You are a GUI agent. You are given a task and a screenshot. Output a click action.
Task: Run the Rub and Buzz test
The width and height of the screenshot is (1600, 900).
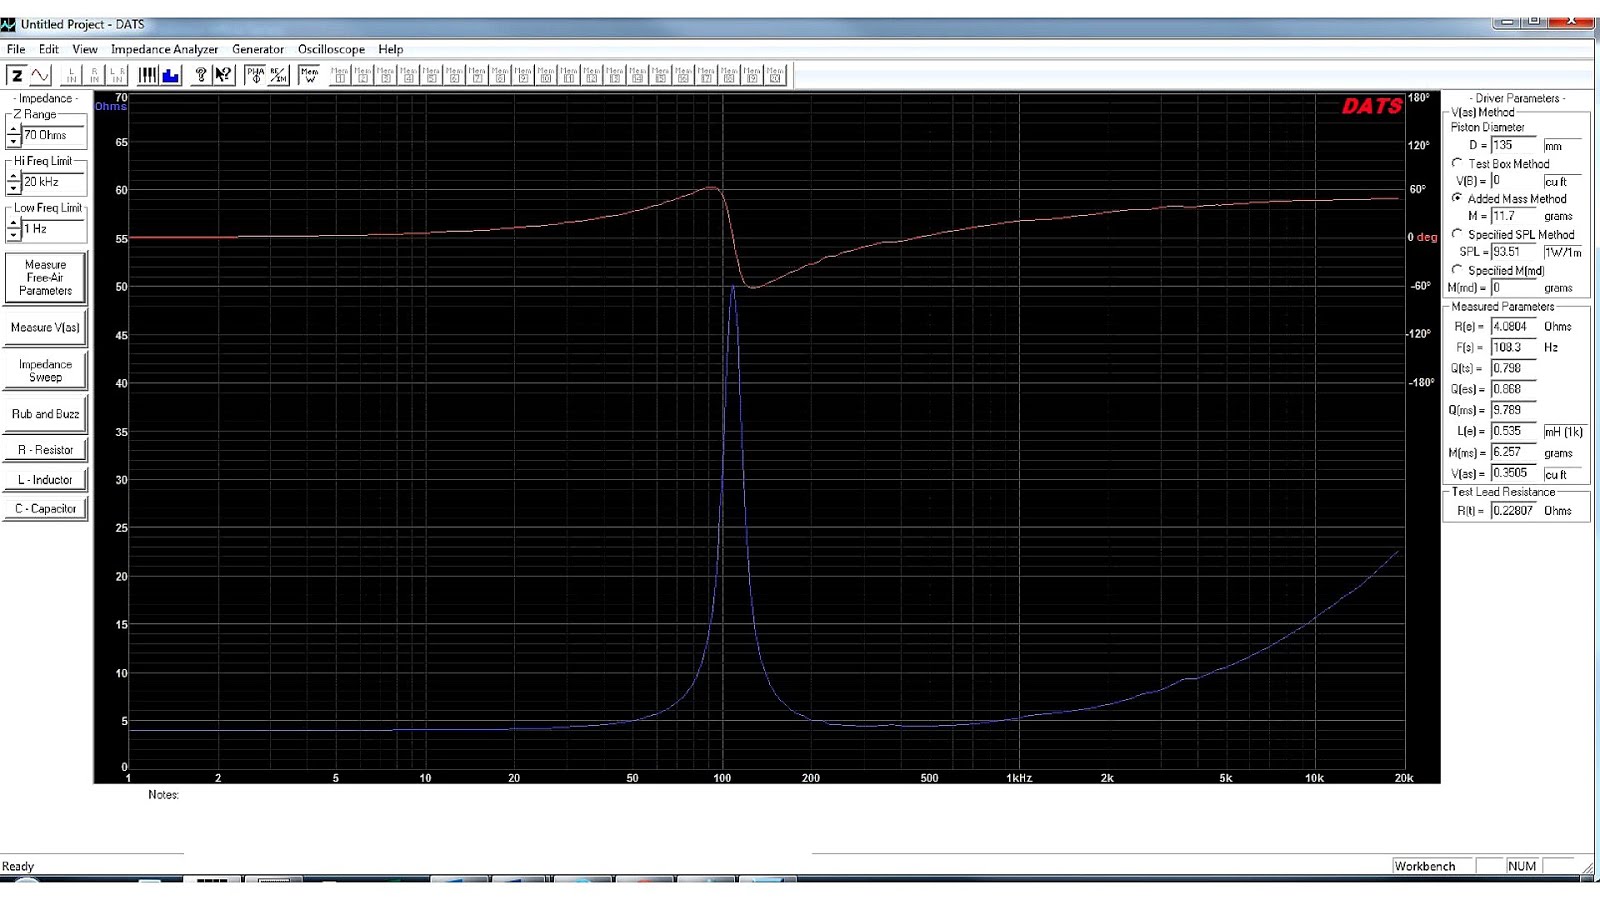click(45, 414)
